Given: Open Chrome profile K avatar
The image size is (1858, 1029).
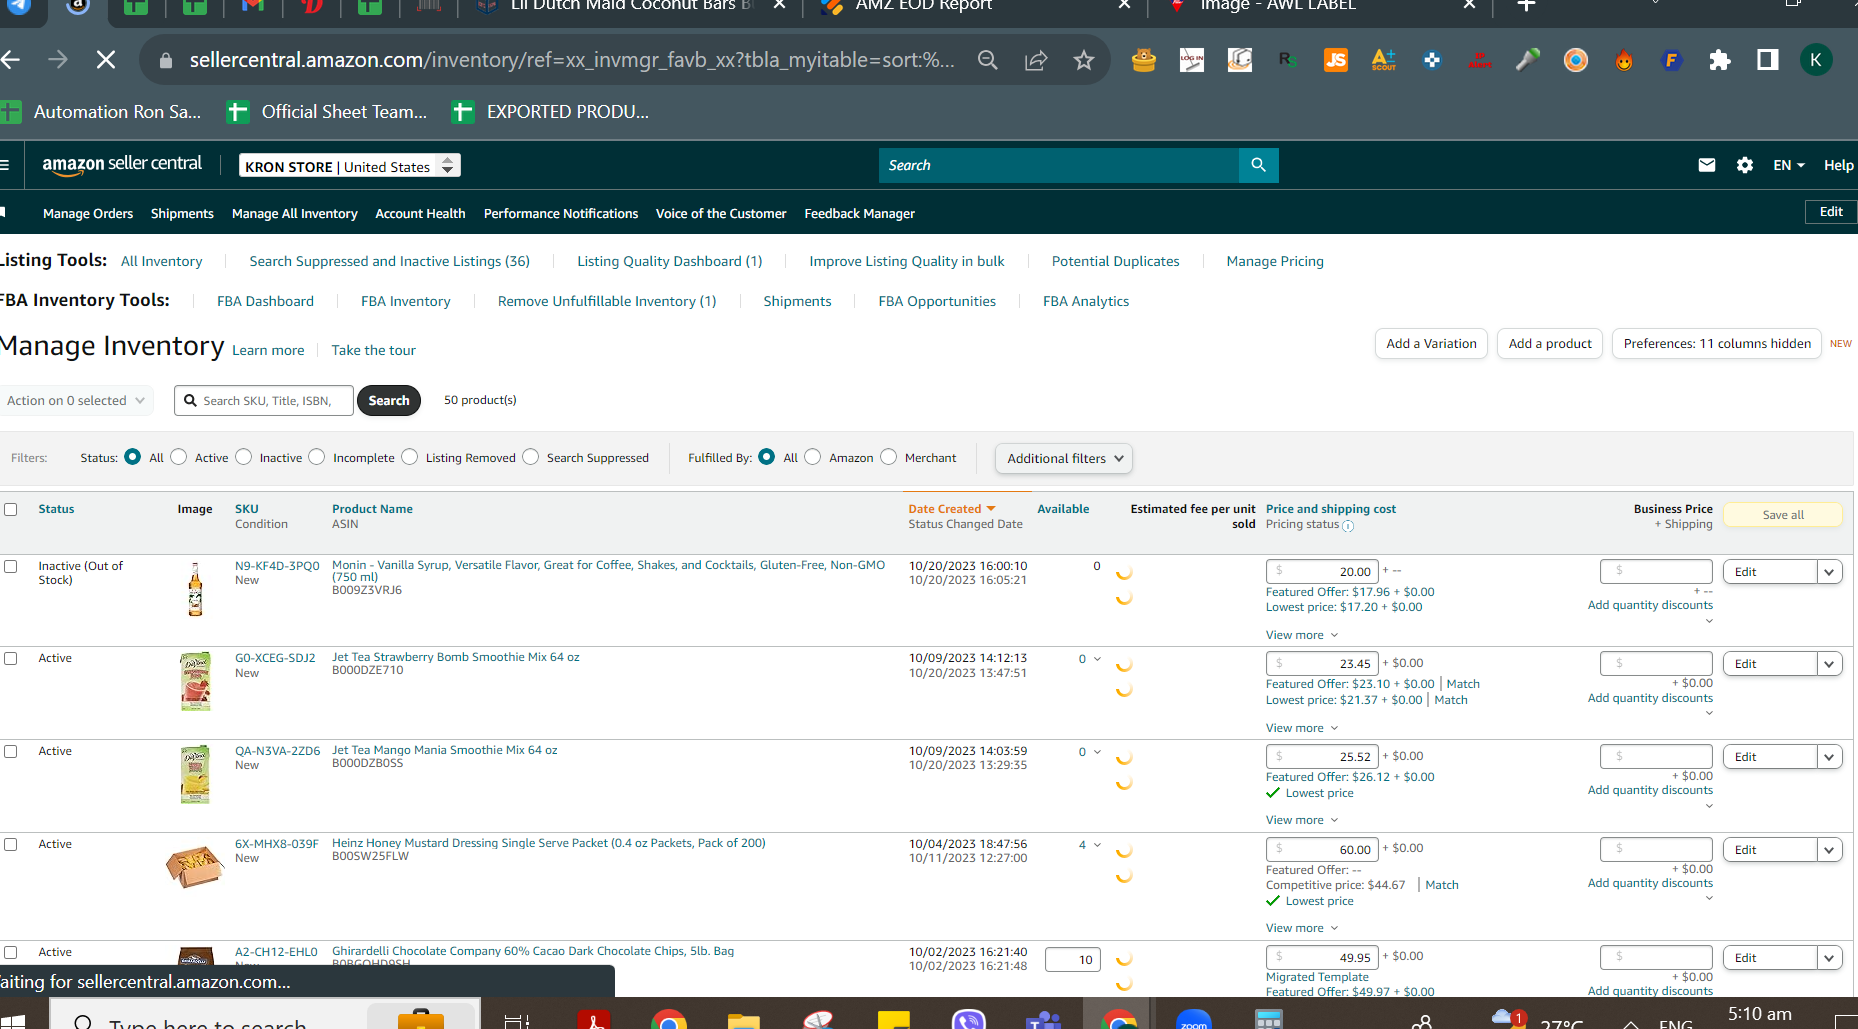Looking at the screenshot, I should pyautogui.click(x=1816, y=60).
